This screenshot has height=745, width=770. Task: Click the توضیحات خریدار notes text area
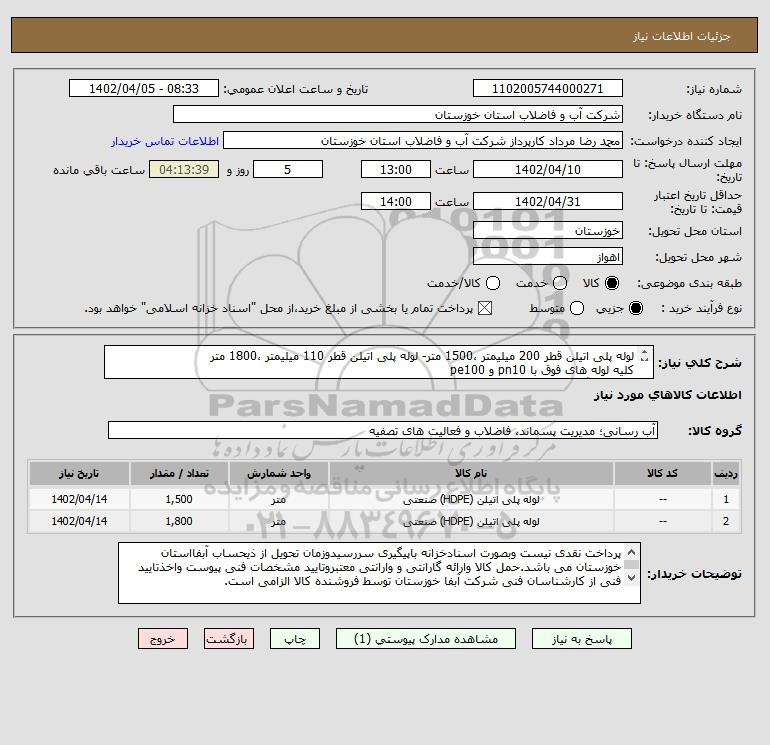click(379, 573)
